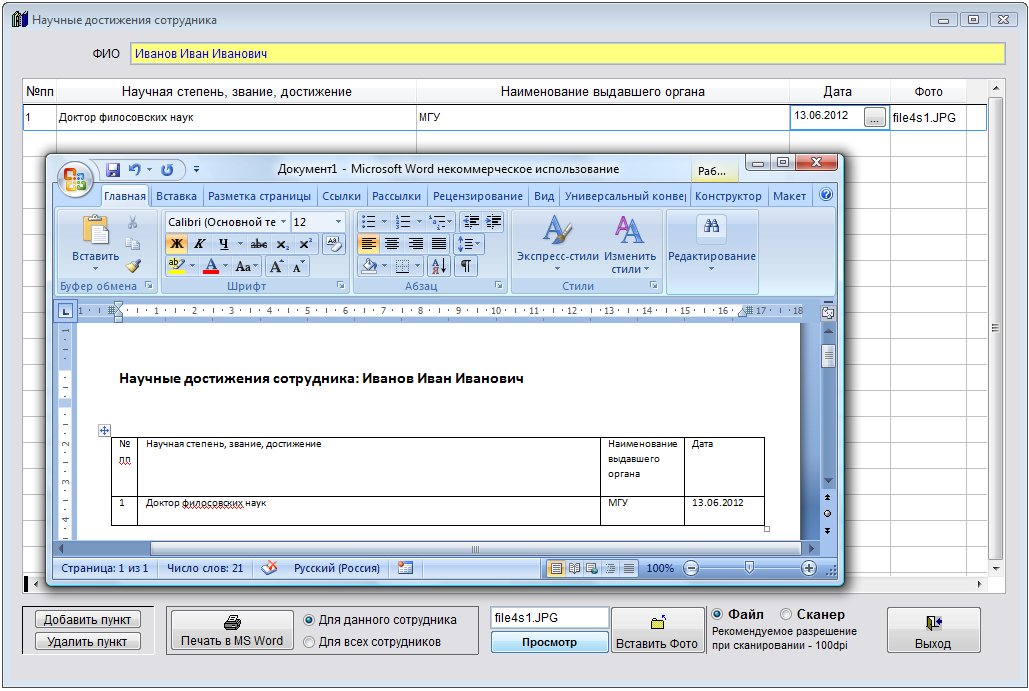Image resolution: width=1029 pixels, height=691 pixels.
Task: Click the 'Добавить пункт' button
Action: pyautogui.click(x=87, y=619)
